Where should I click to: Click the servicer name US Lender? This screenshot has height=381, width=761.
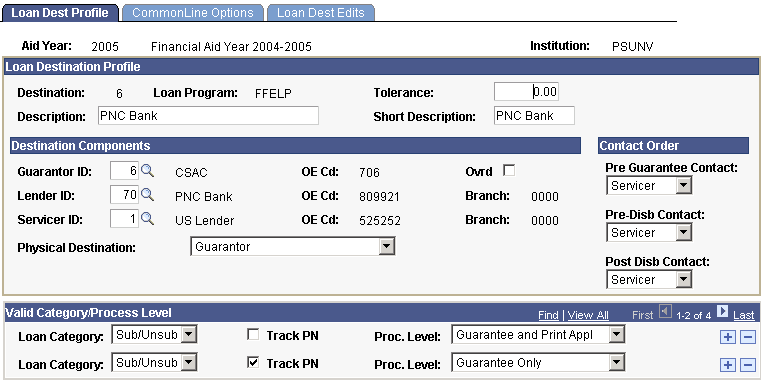(204, 220)
